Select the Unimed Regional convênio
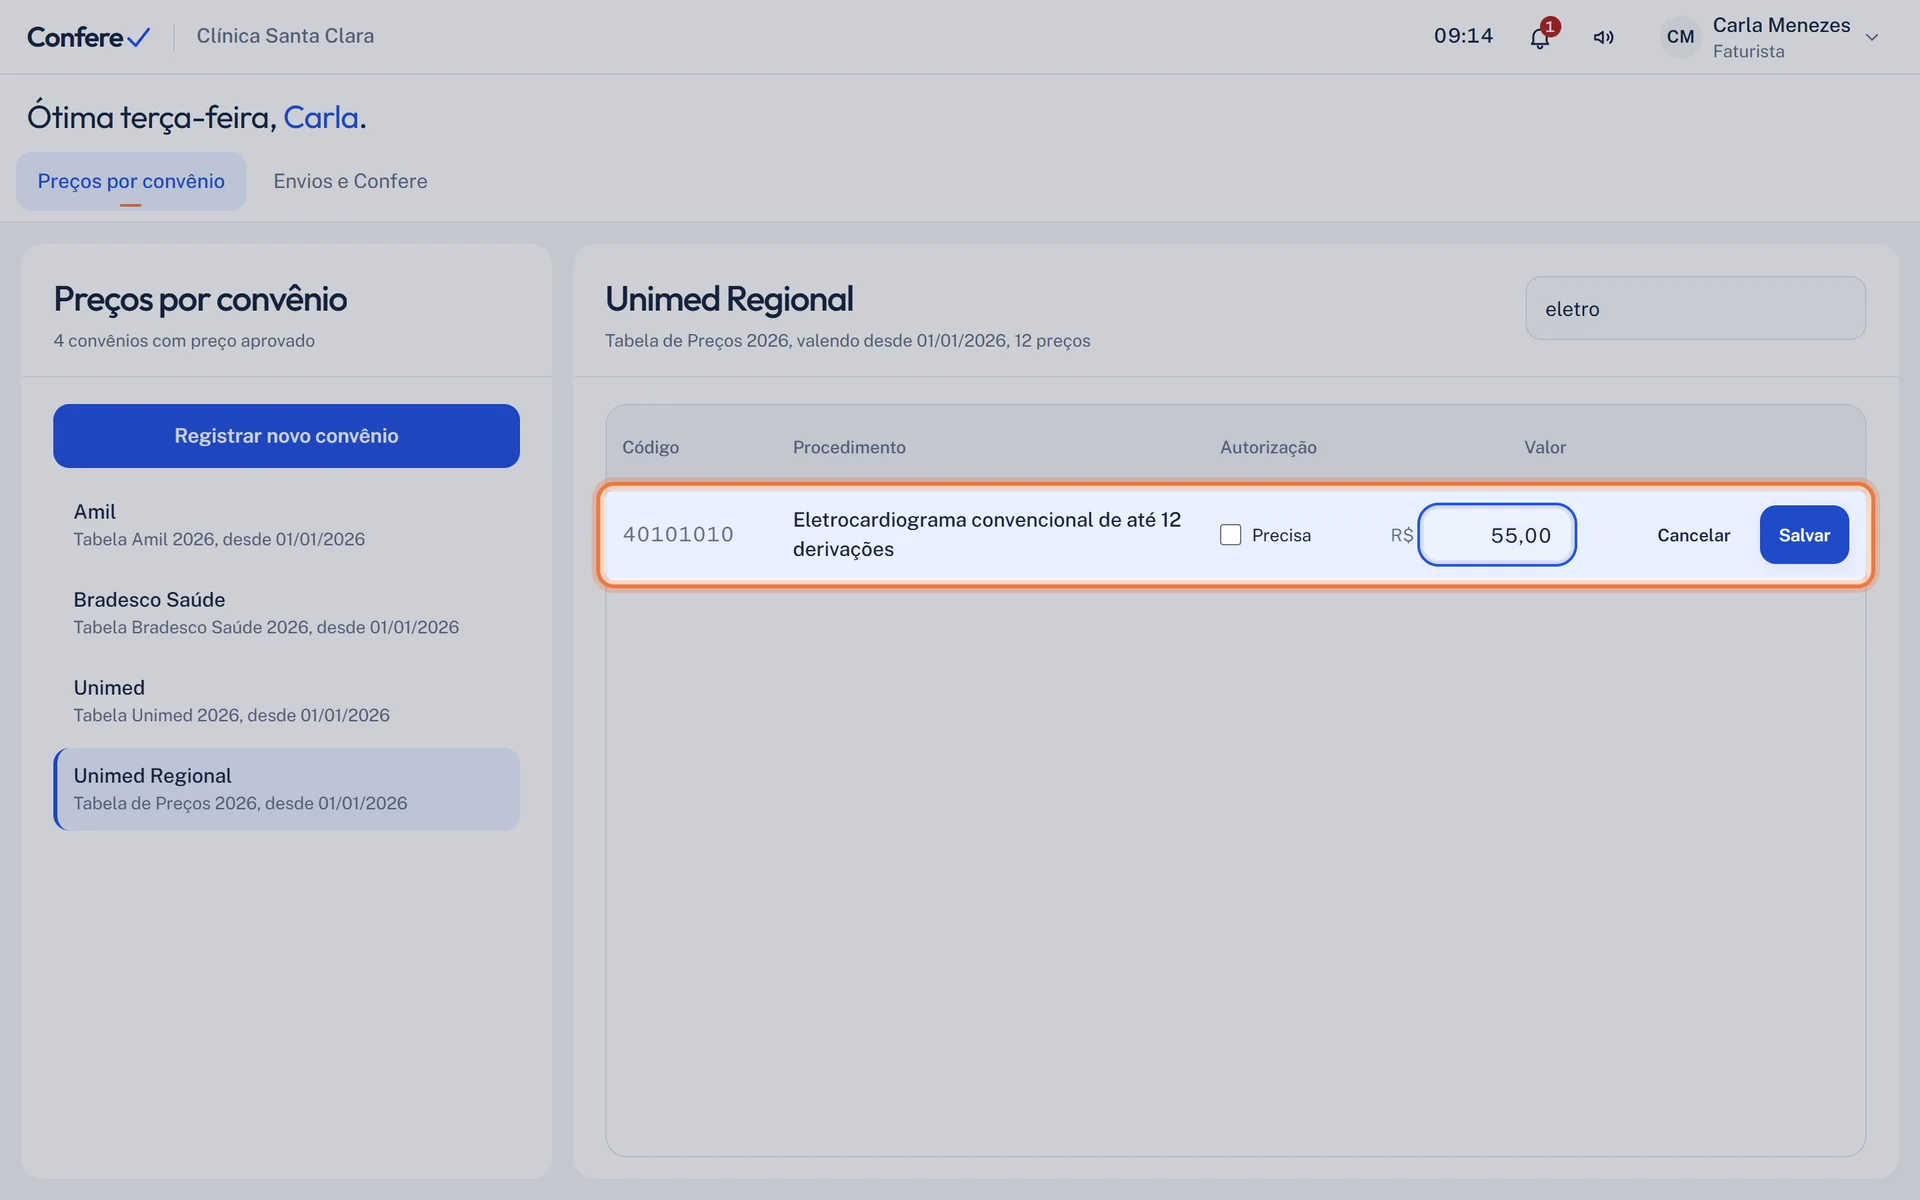Viewport: 1920px width, 1200px height. (x=286, y=789)
